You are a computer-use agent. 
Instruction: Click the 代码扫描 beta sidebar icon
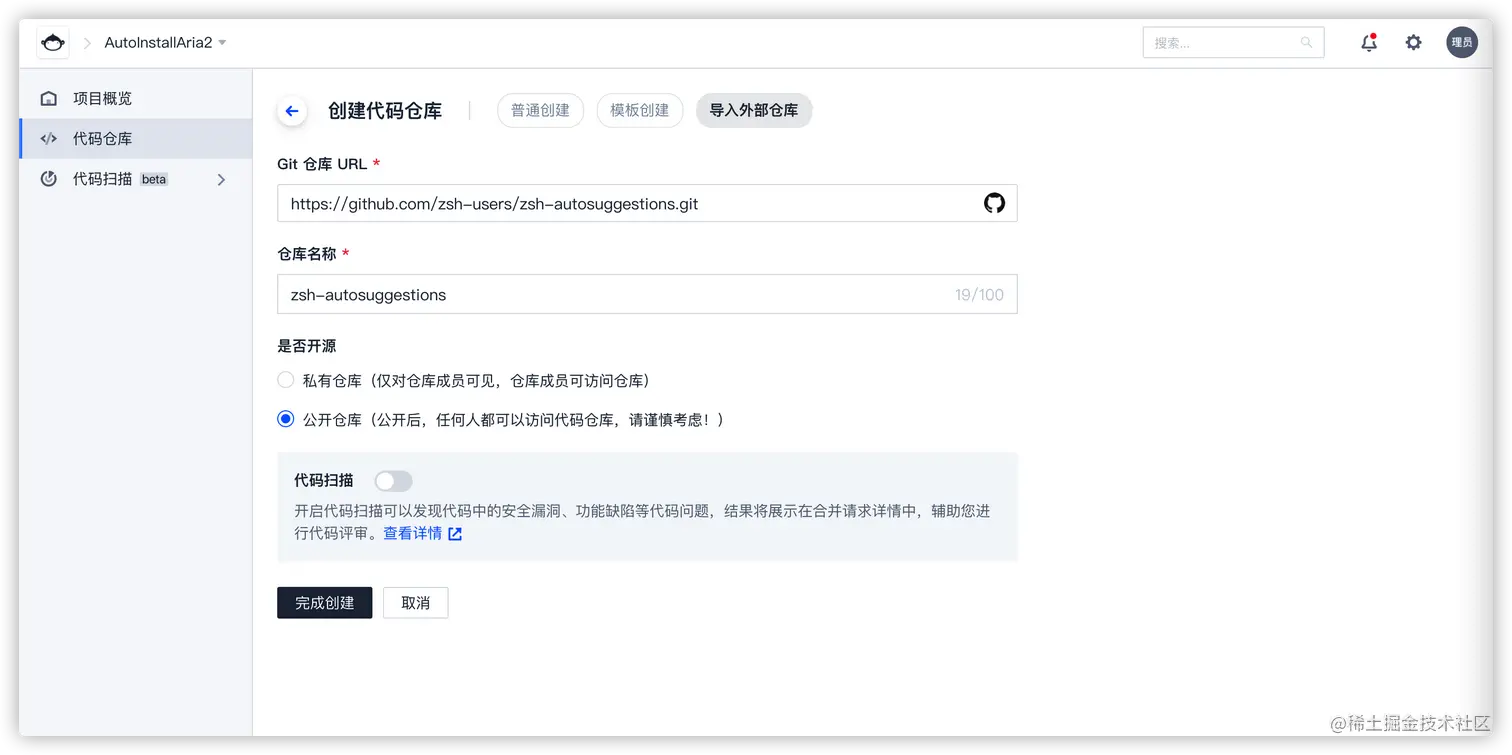(48, 179)
